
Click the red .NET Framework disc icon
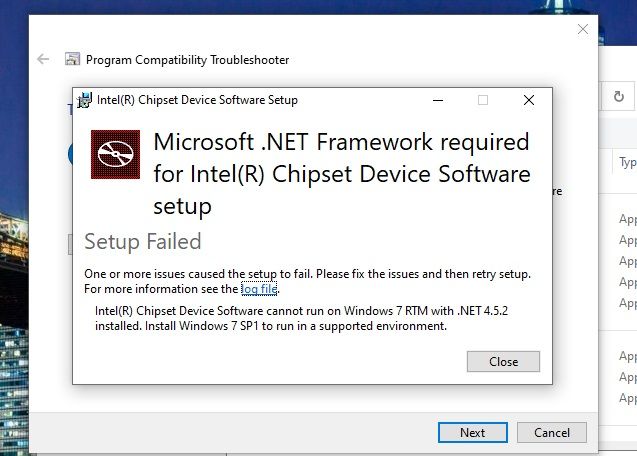click(115, 155)
